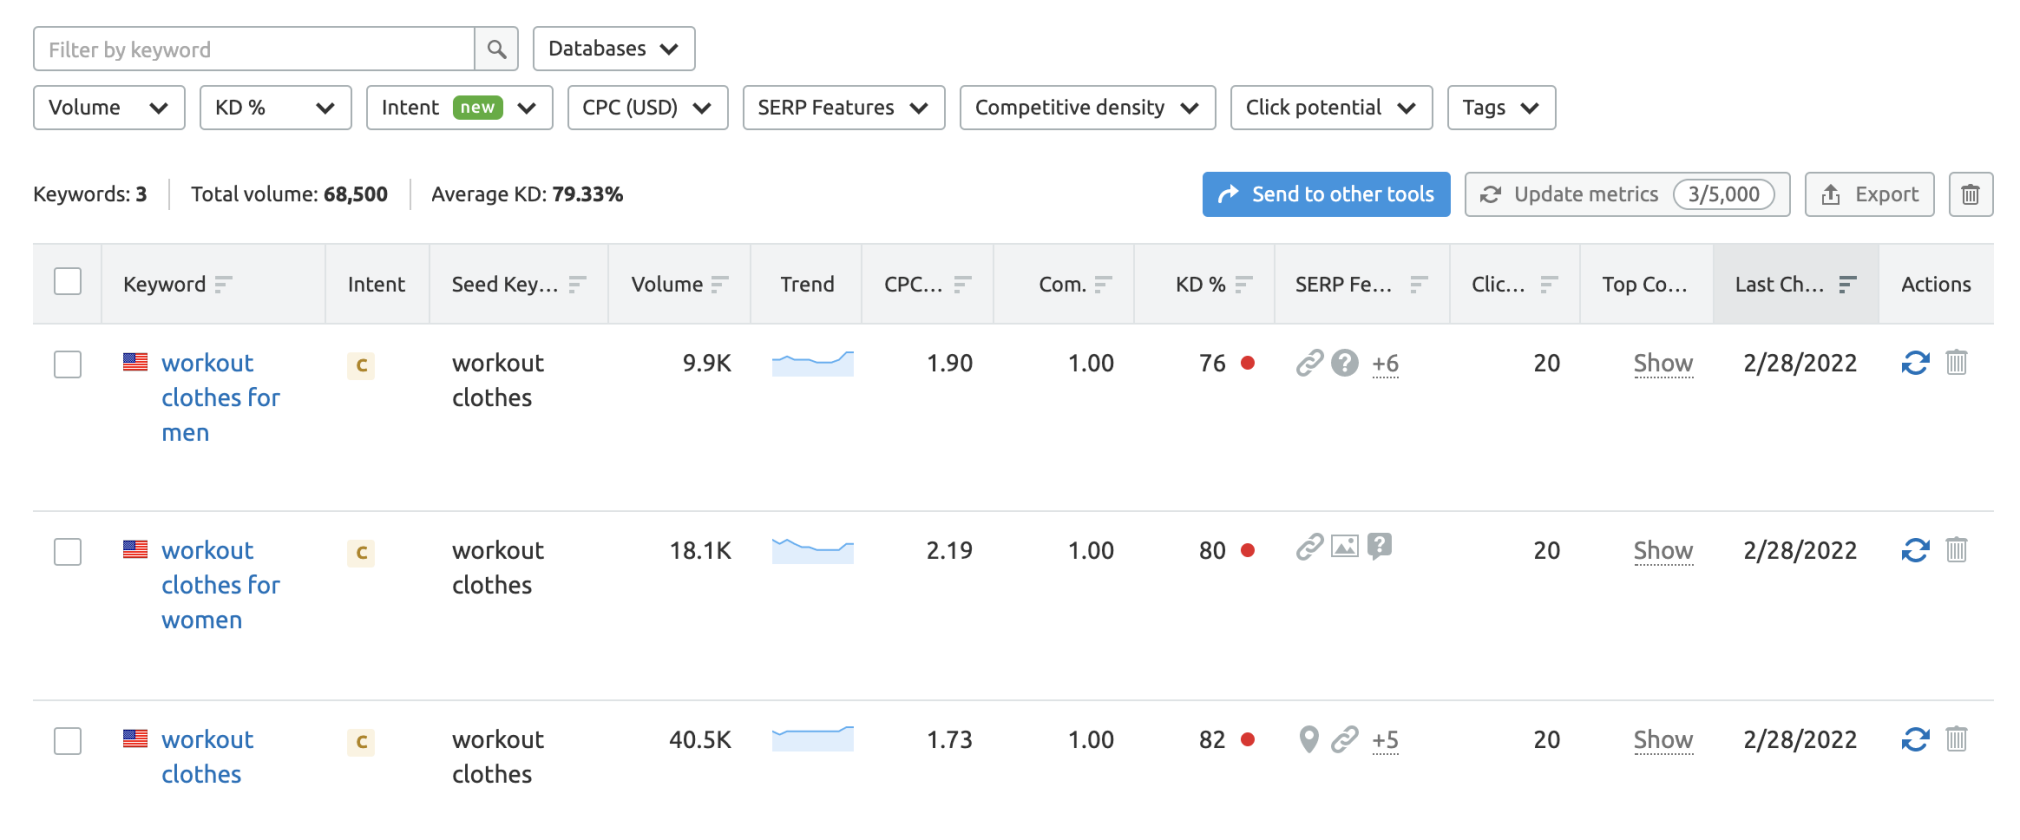Check the select-all checkbox in header
The height and width of the screenshot is (840, 2020).
68,282
